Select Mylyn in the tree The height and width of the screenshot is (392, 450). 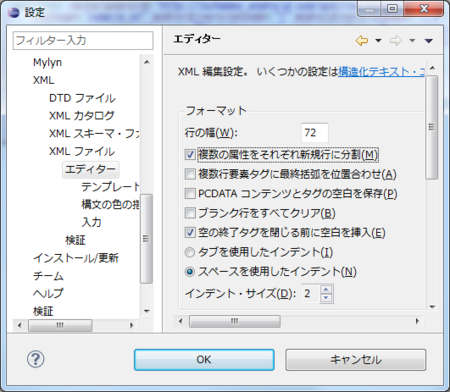point(47,62)
